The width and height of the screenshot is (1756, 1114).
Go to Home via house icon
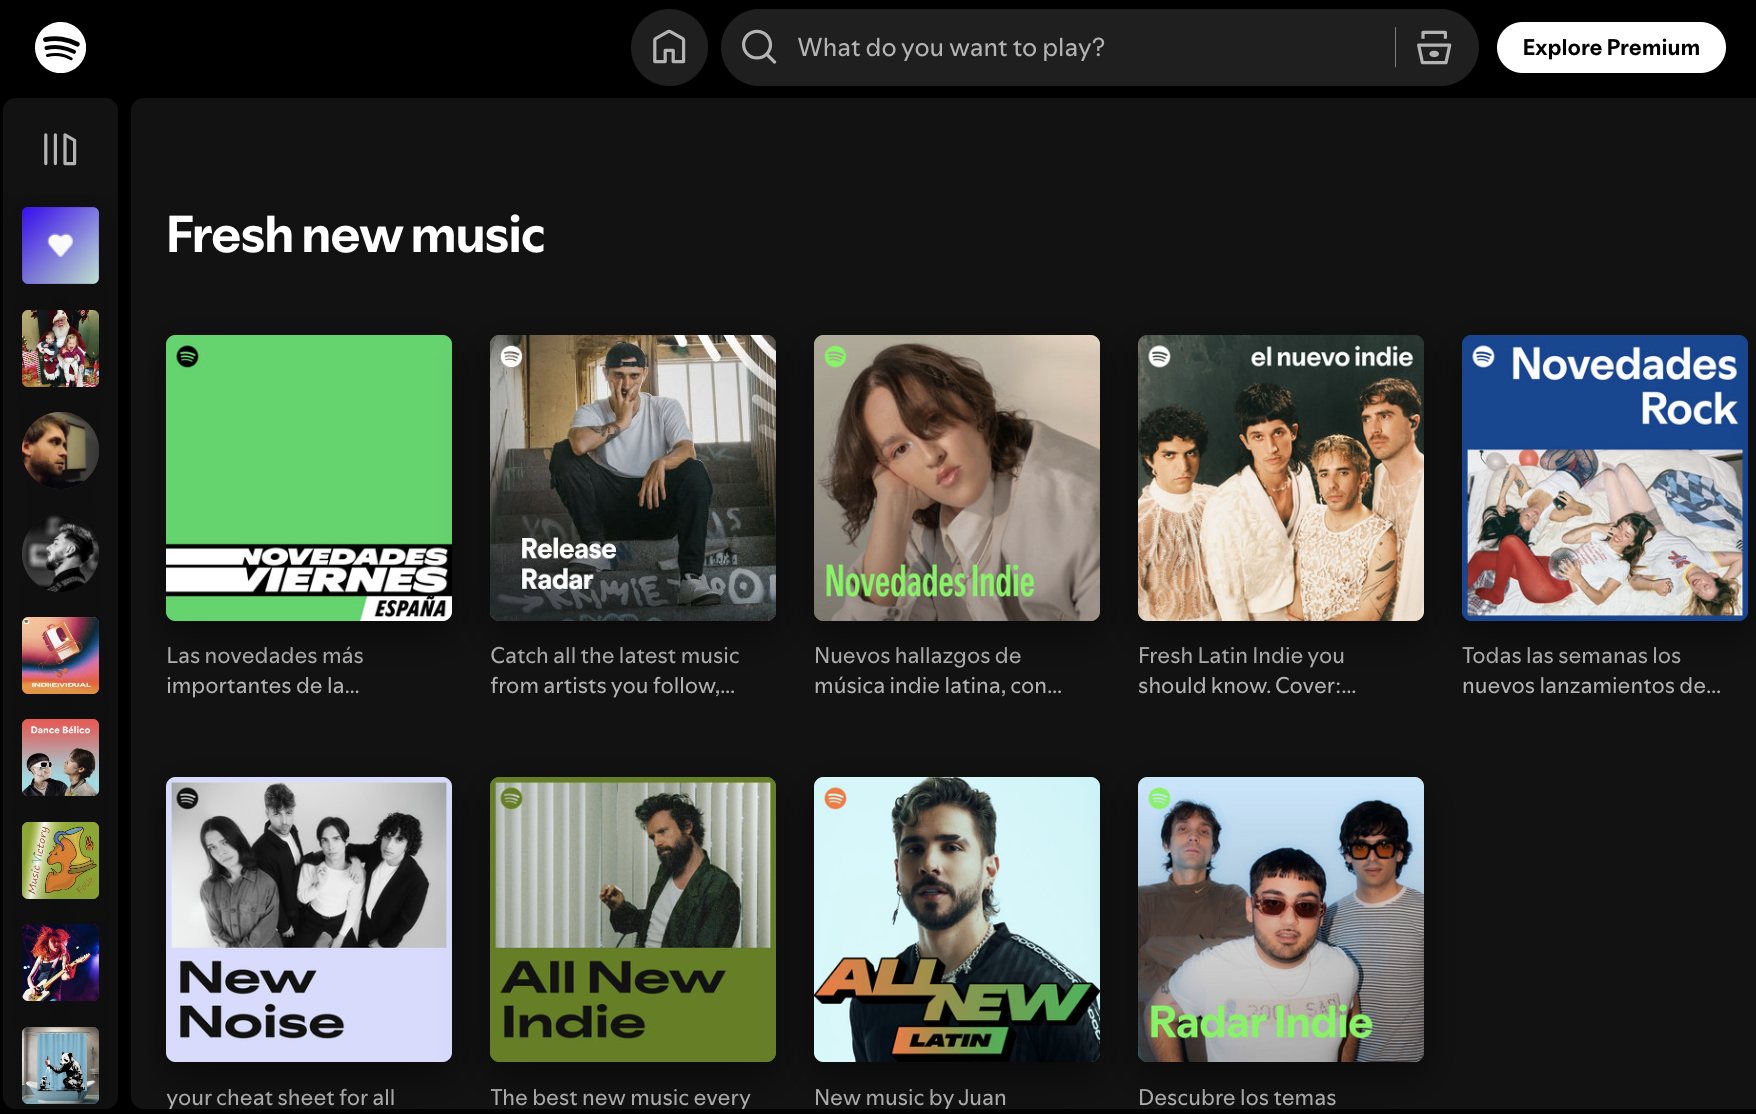669,47
